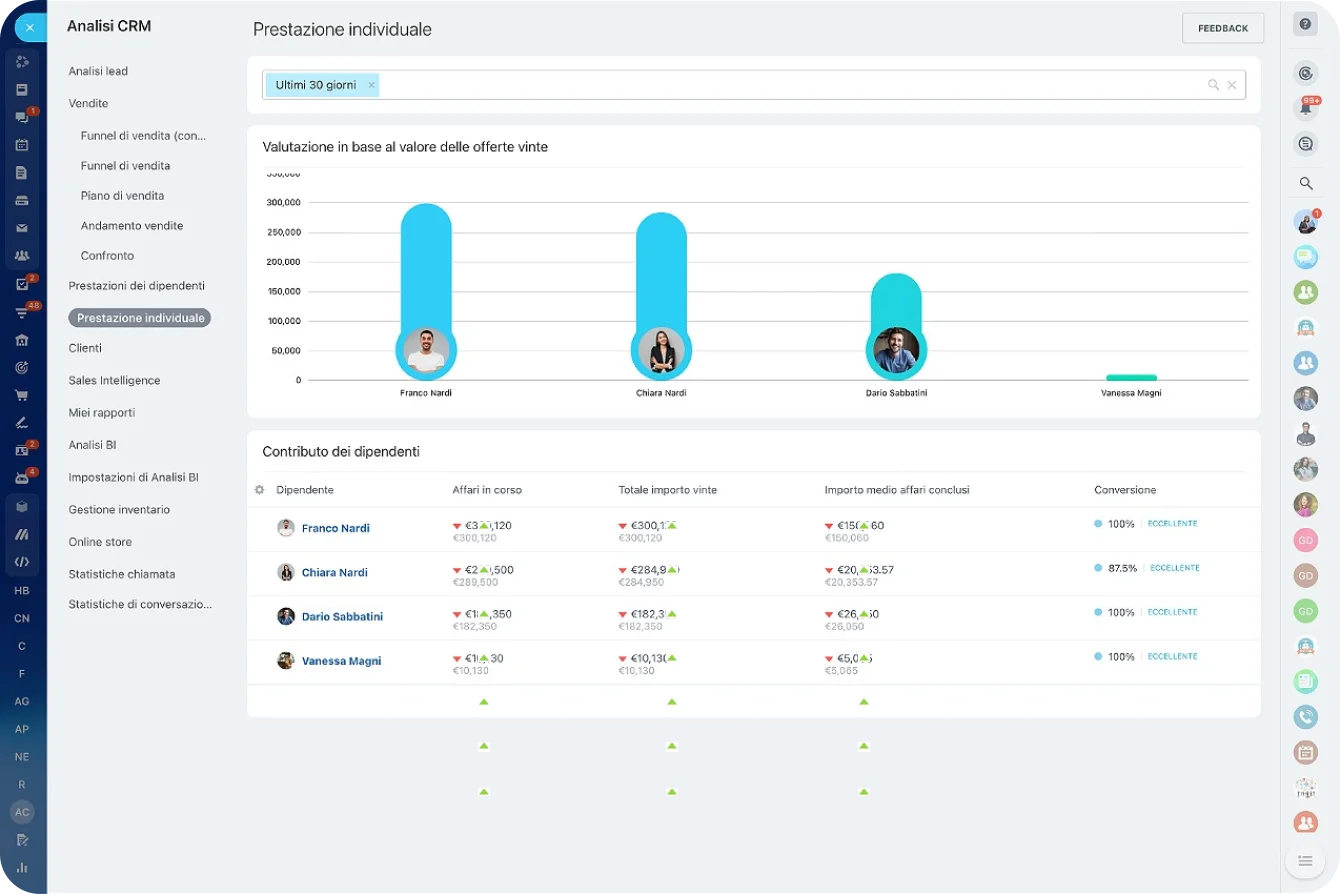The width and height of the screenshot is (1340, 894).
Task: Open Dario Sabbatini link in table
Action: 342,617
